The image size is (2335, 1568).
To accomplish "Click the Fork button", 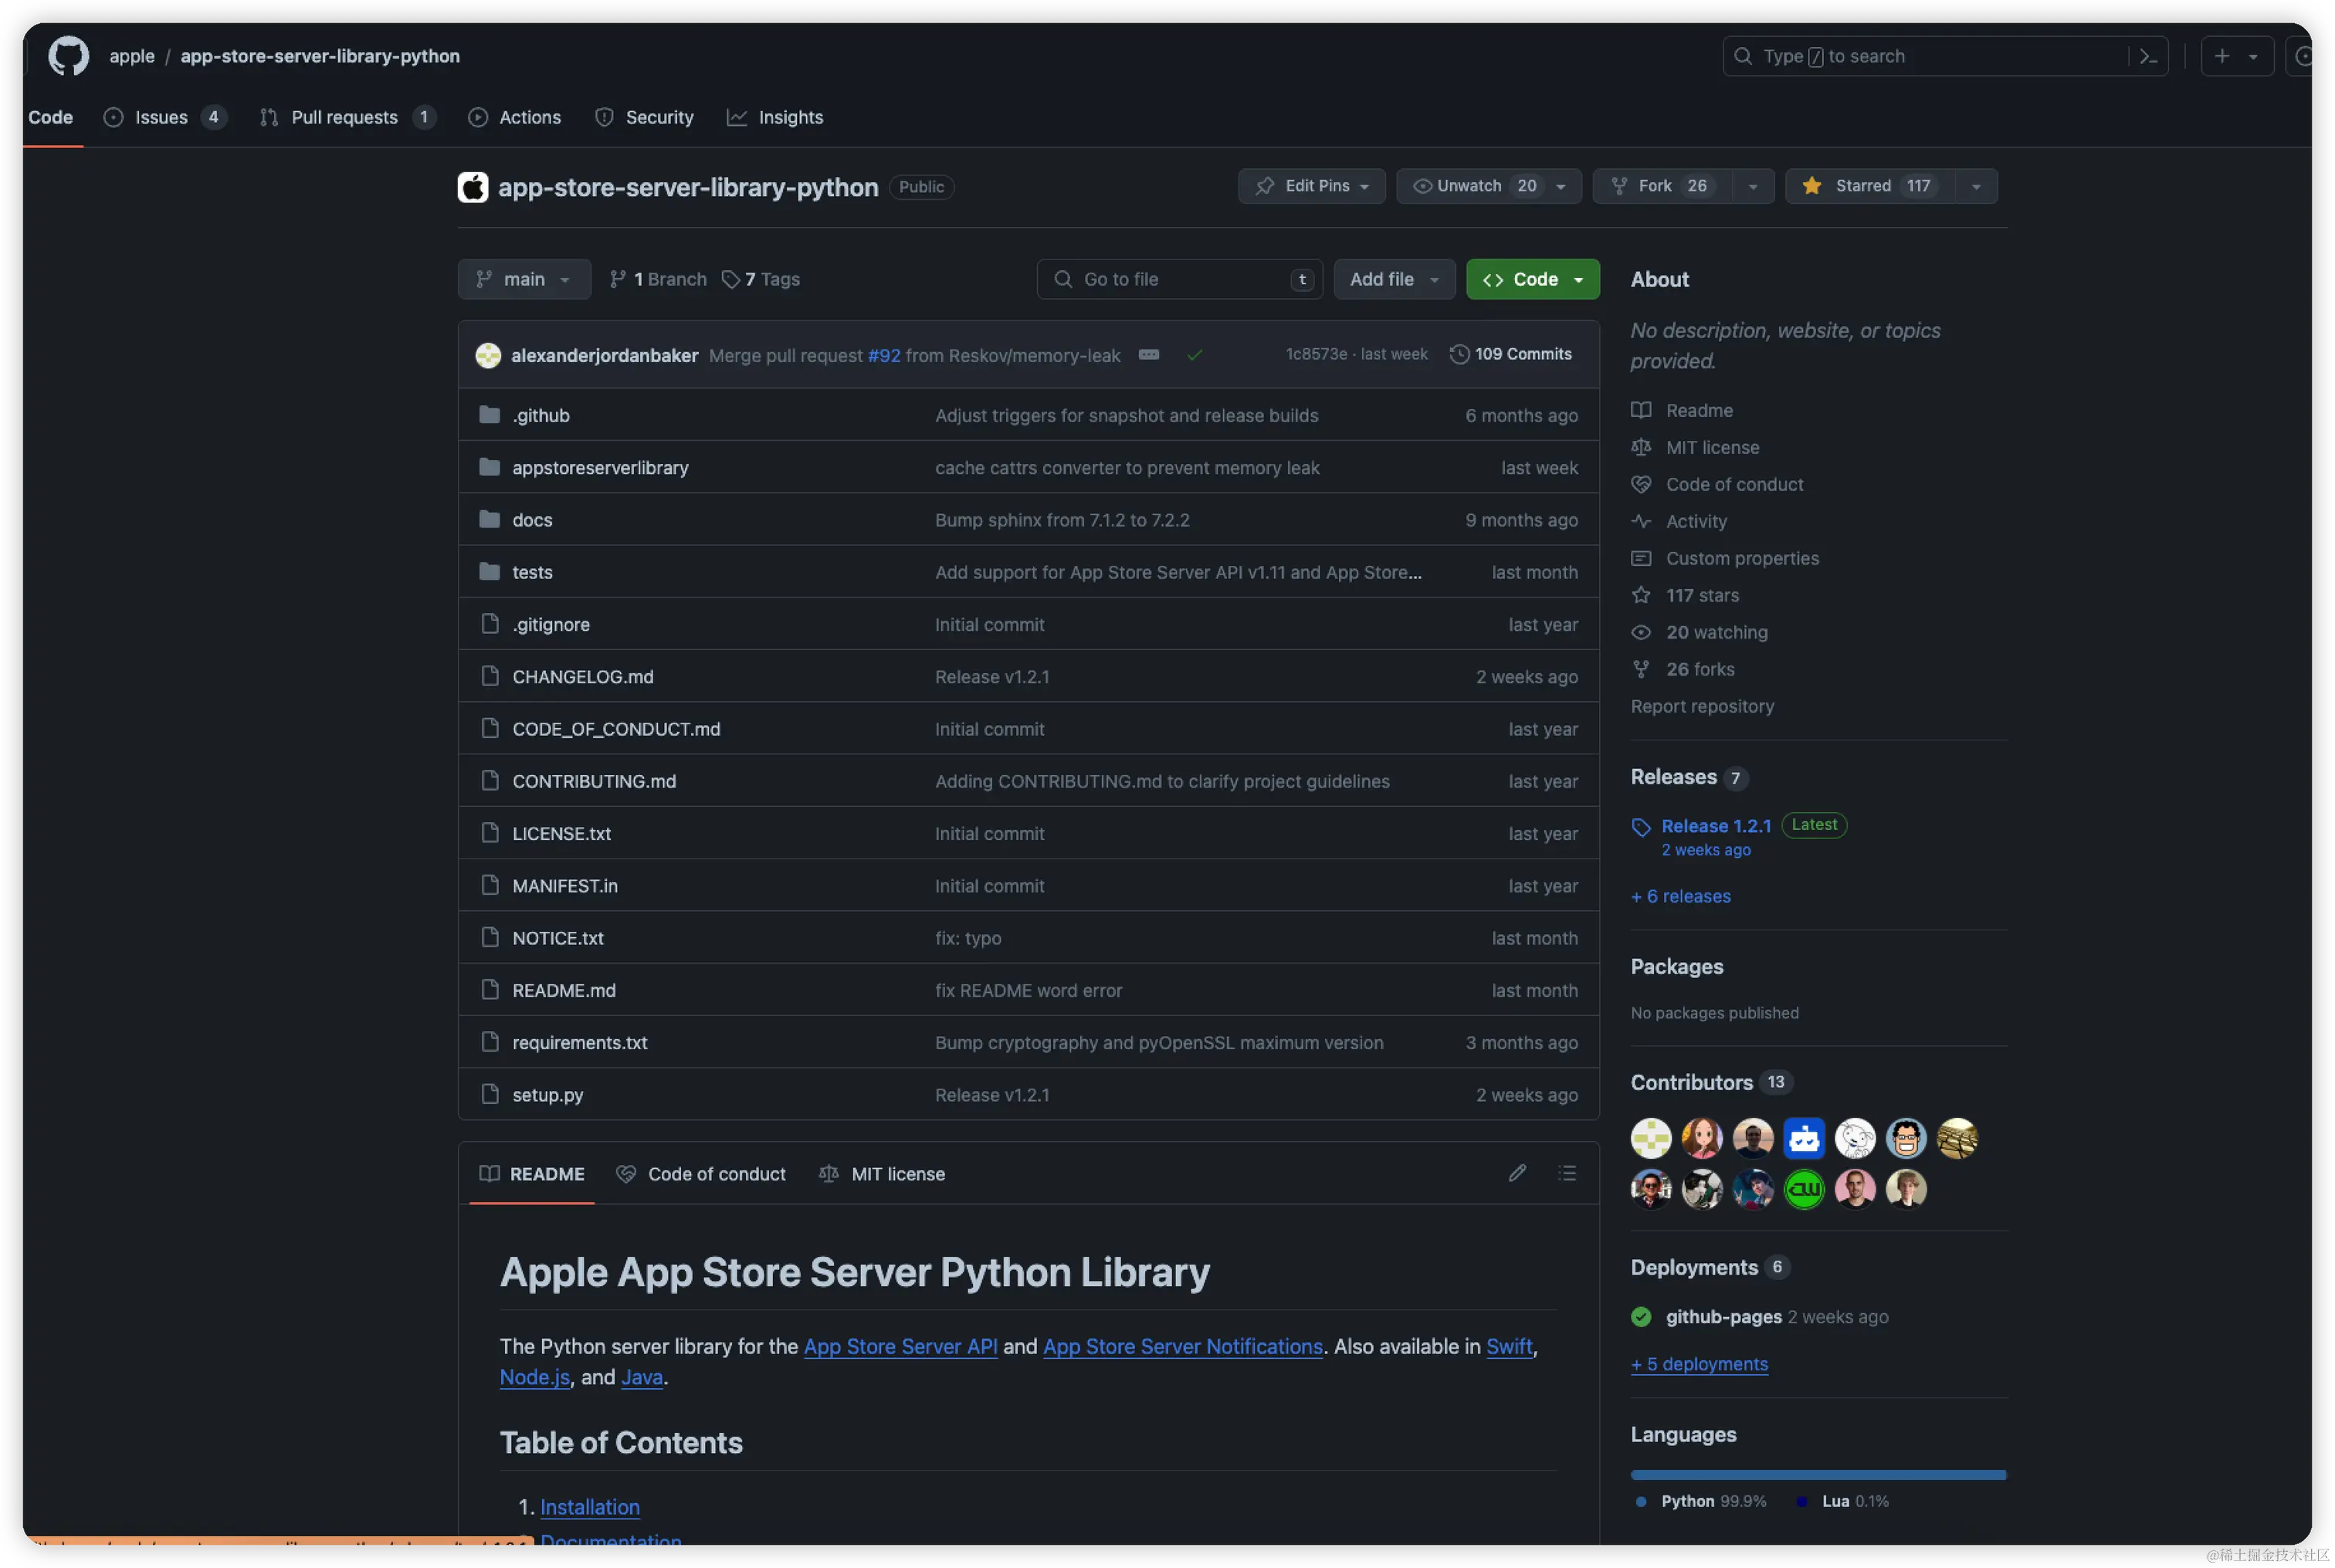I will [1664, 186].
